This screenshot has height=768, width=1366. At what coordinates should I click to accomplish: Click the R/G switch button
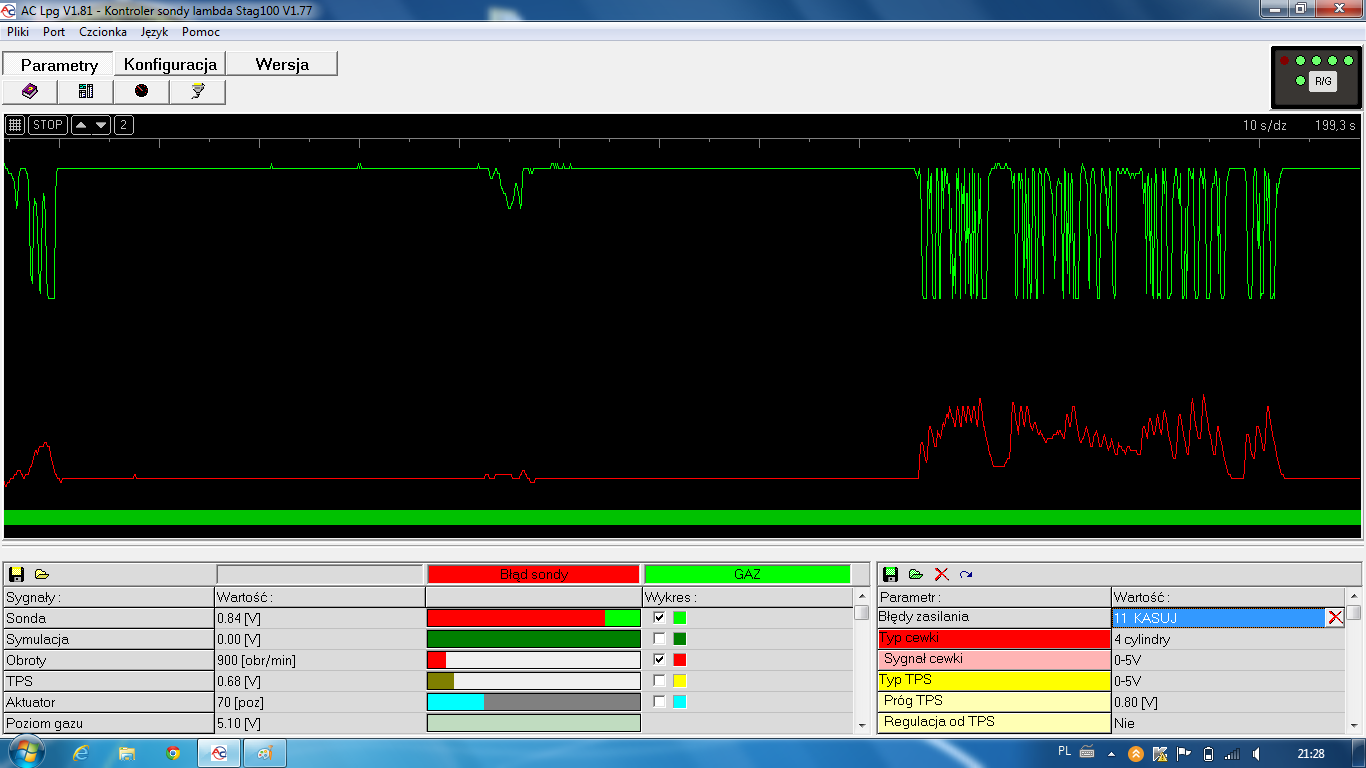pos(1323,81)
